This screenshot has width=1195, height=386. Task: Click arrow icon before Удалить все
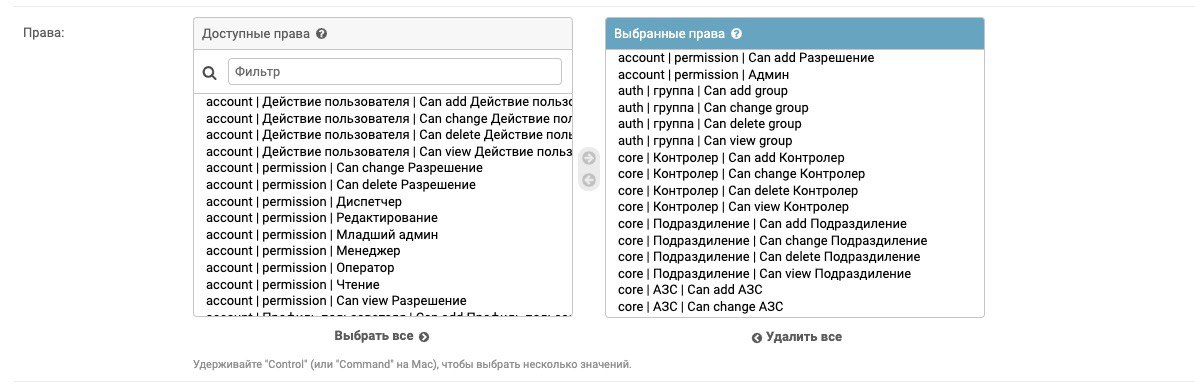click(x=757, y=338)
